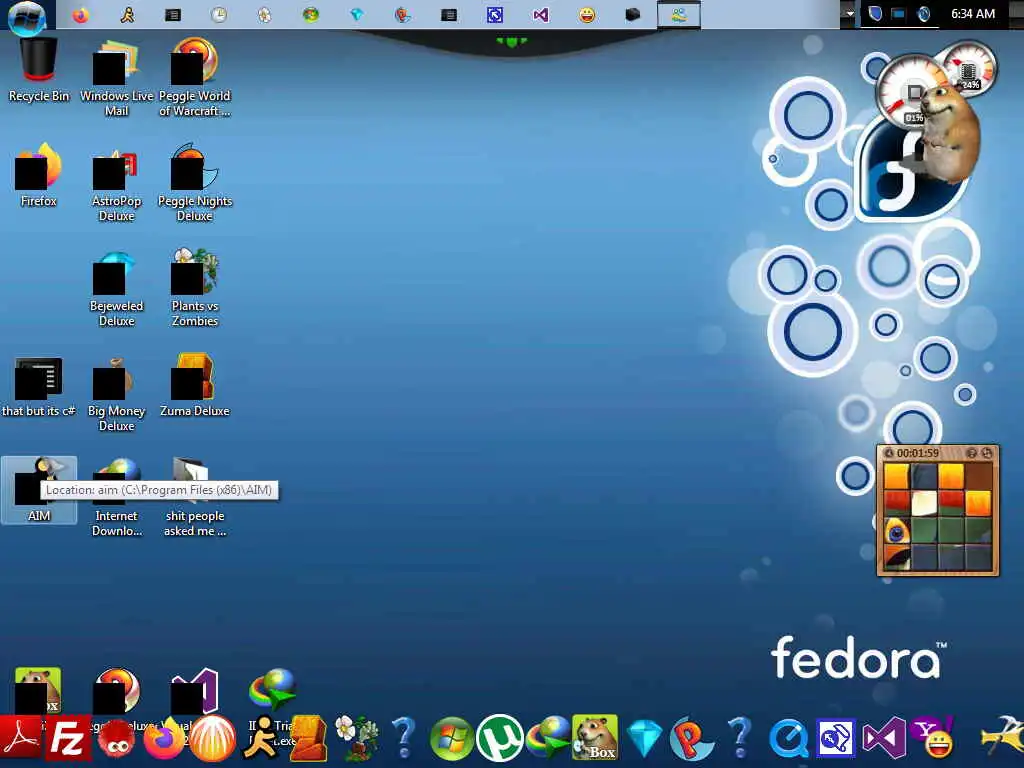Select the Zuma Deluxe desktop icon

(195, 385)
